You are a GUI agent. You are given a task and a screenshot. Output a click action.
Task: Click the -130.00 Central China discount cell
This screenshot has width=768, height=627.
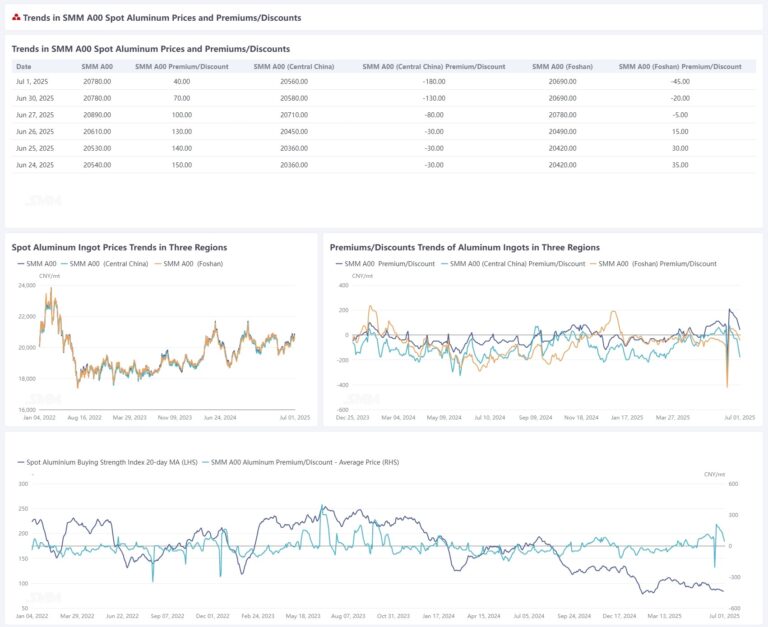[434, 98]
